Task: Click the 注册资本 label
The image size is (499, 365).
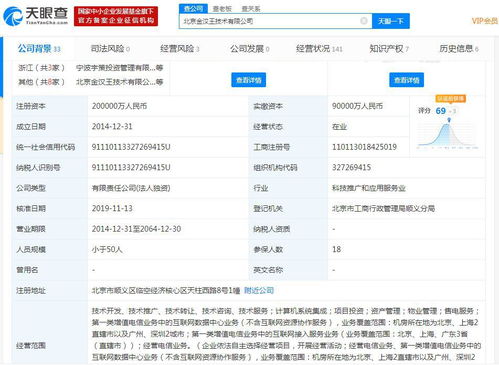Action: [31, 106]
